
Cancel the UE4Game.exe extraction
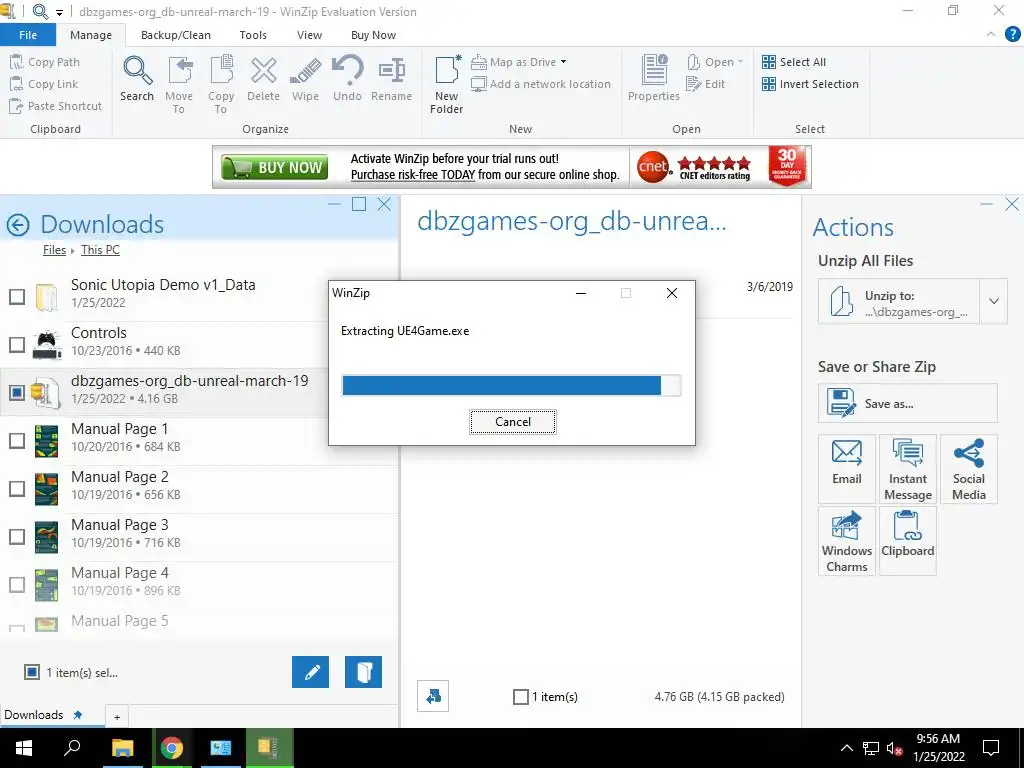click(x=513, y=422)
